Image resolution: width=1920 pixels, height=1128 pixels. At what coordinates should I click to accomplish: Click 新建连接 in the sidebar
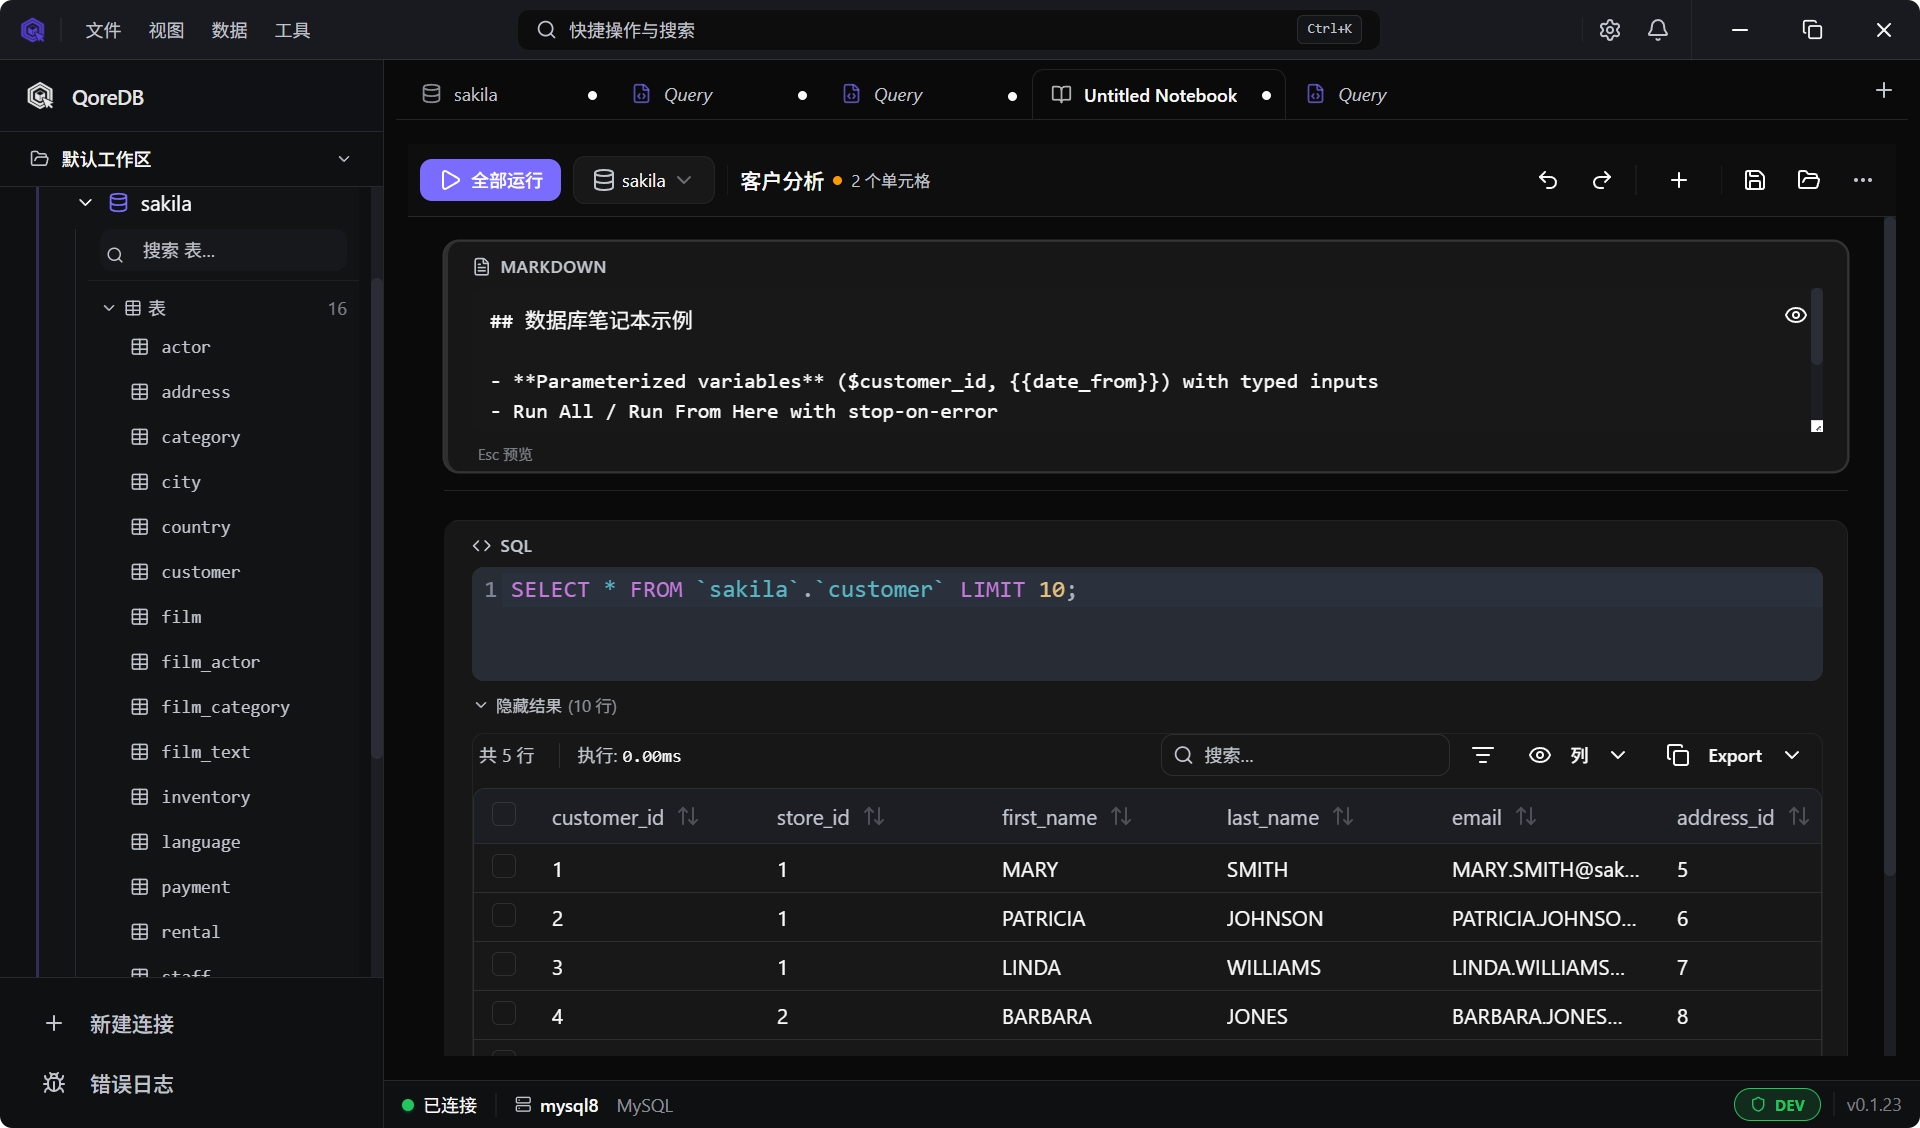[x=131, y=1024]
